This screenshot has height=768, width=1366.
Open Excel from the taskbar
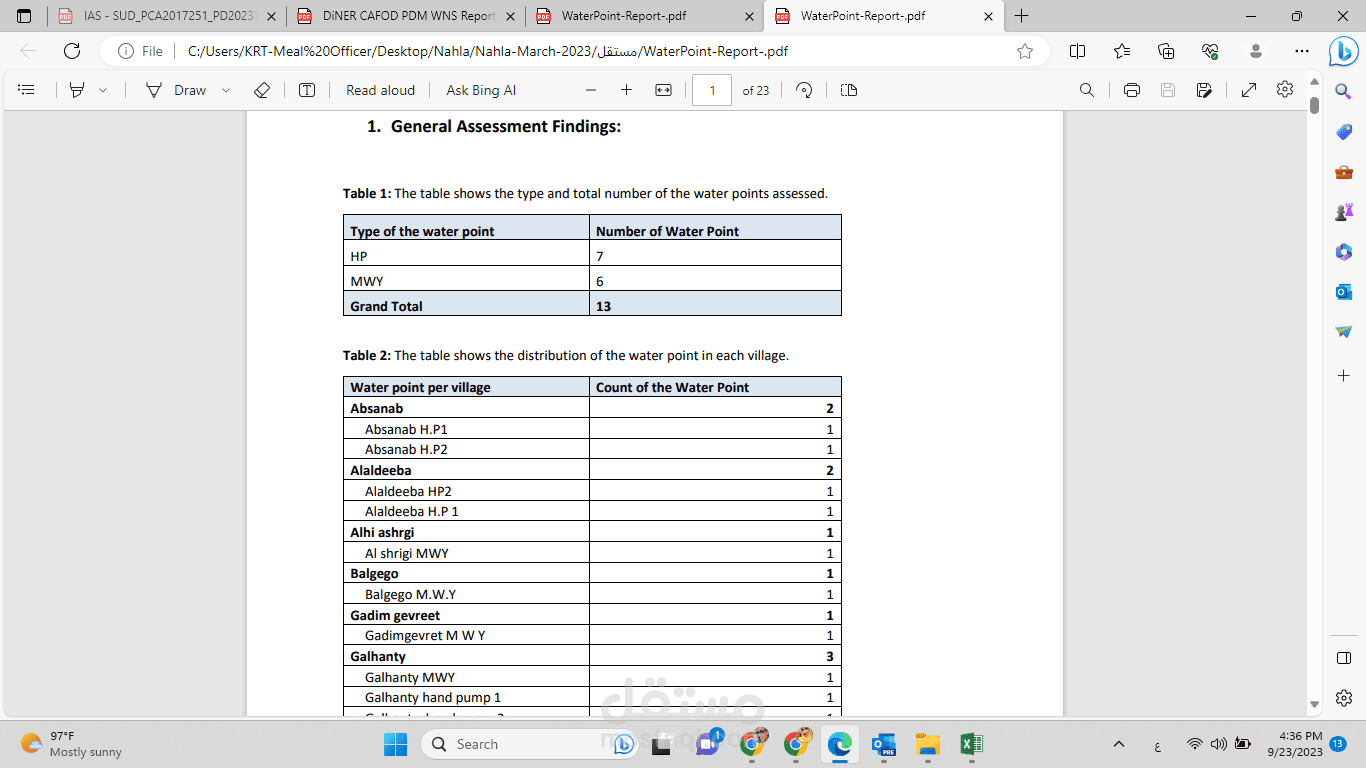971,744
